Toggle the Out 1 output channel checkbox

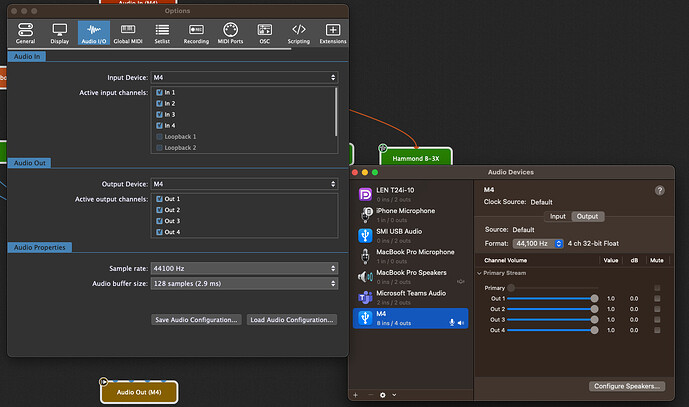point(160,199)
